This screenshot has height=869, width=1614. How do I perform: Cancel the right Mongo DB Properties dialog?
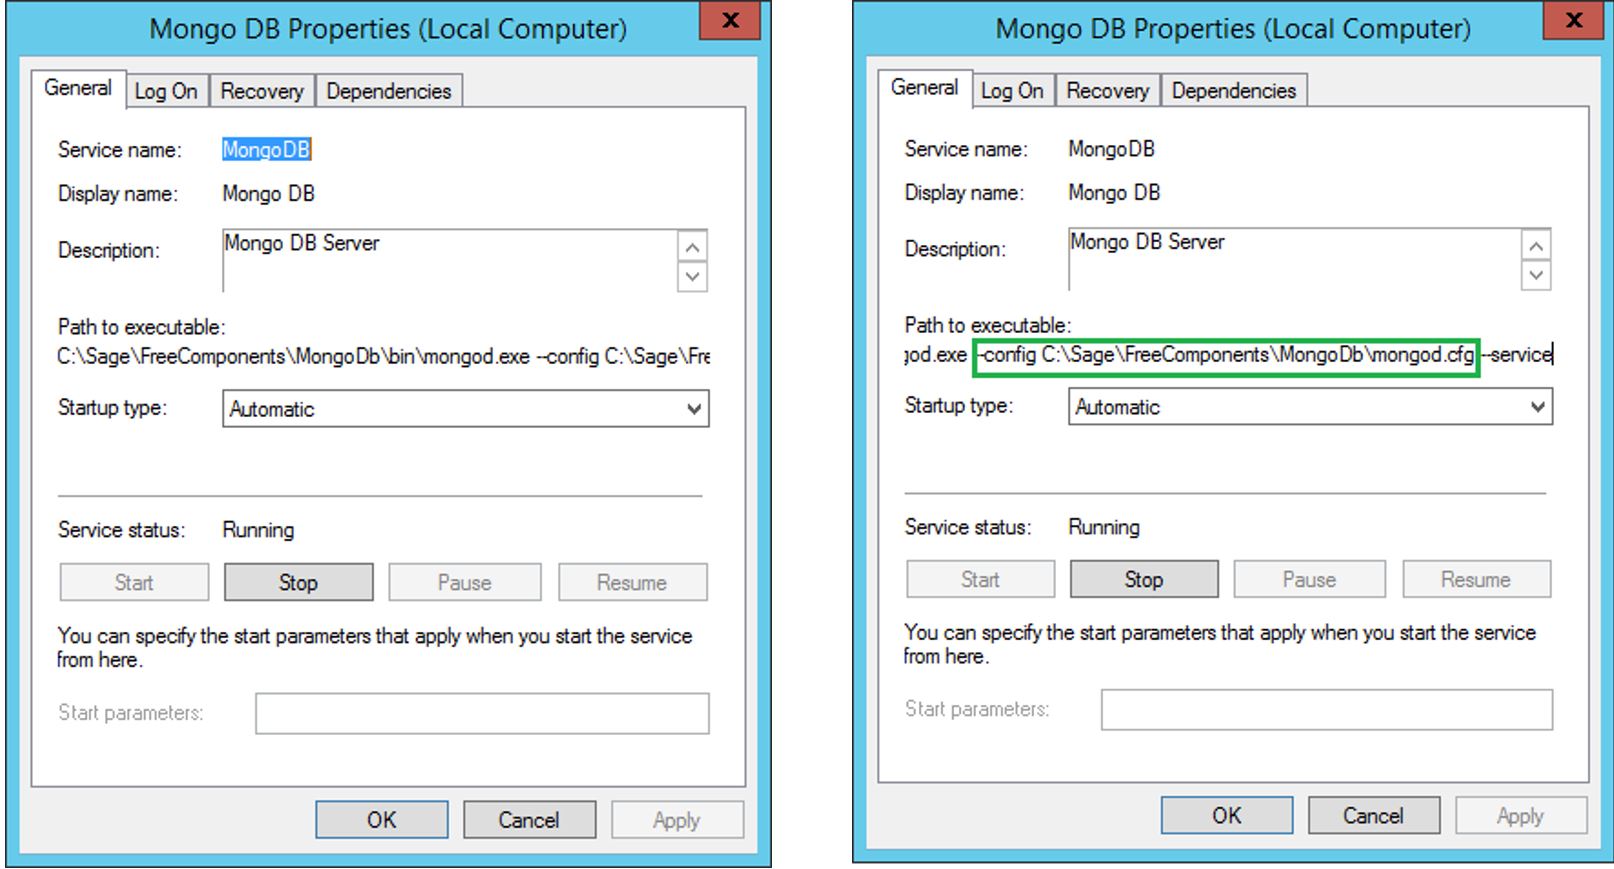tap(1373, 815)
